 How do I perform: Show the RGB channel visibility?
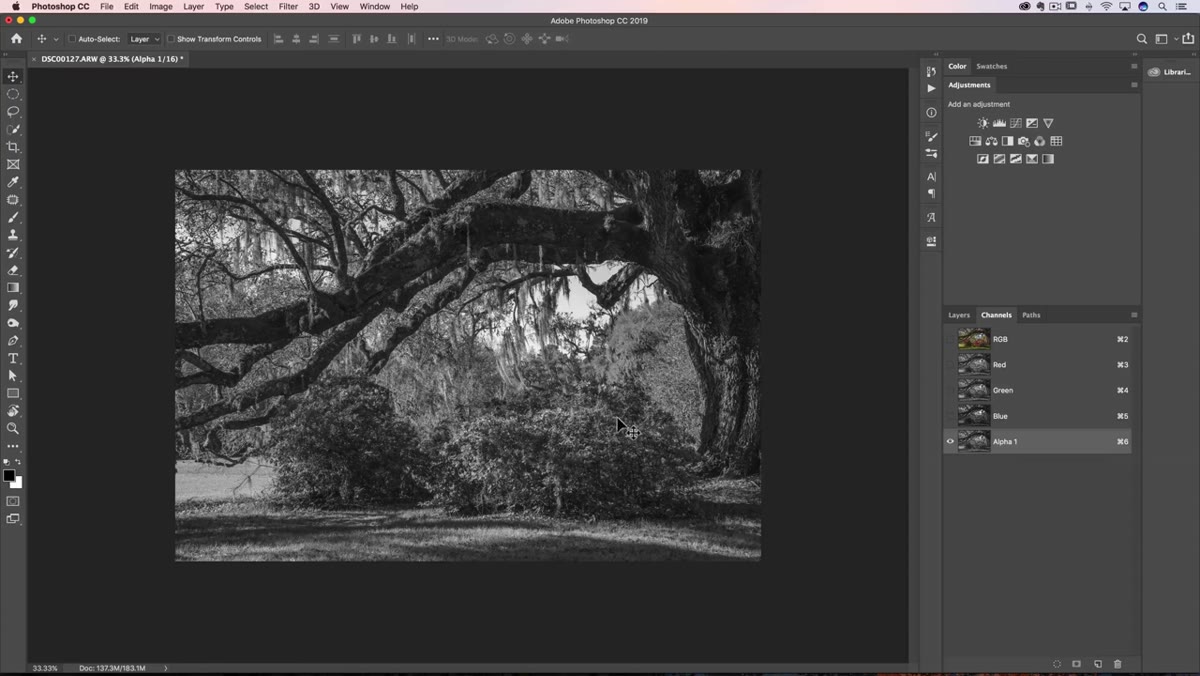click(x=950, y=339)
